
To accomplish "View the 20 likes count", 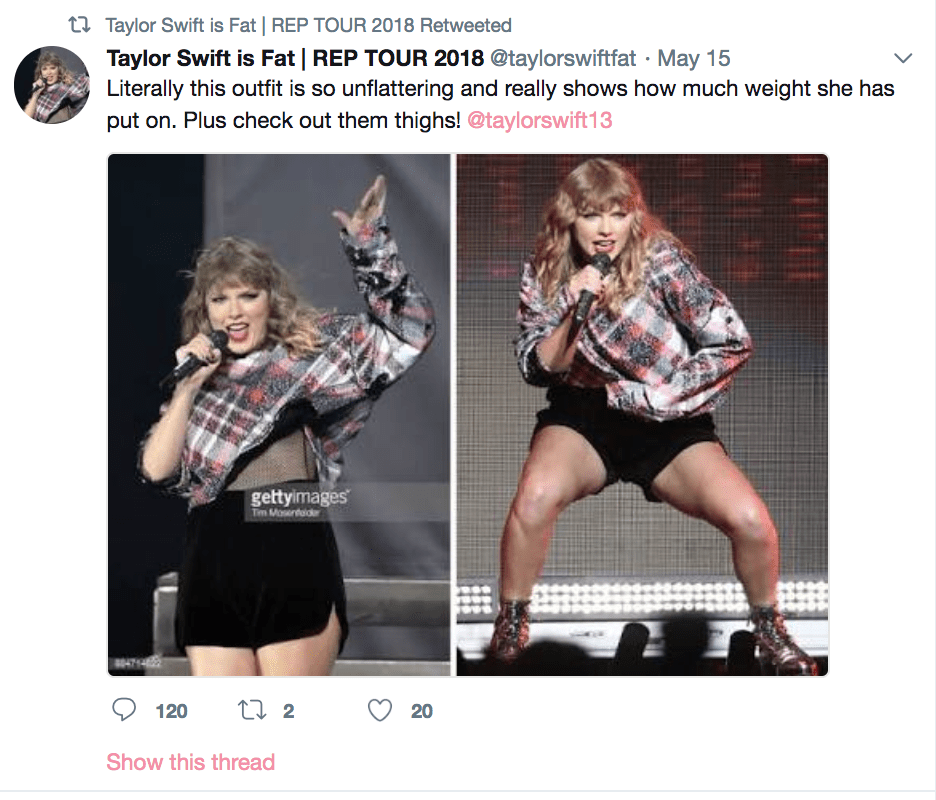I will pos(421,711).
